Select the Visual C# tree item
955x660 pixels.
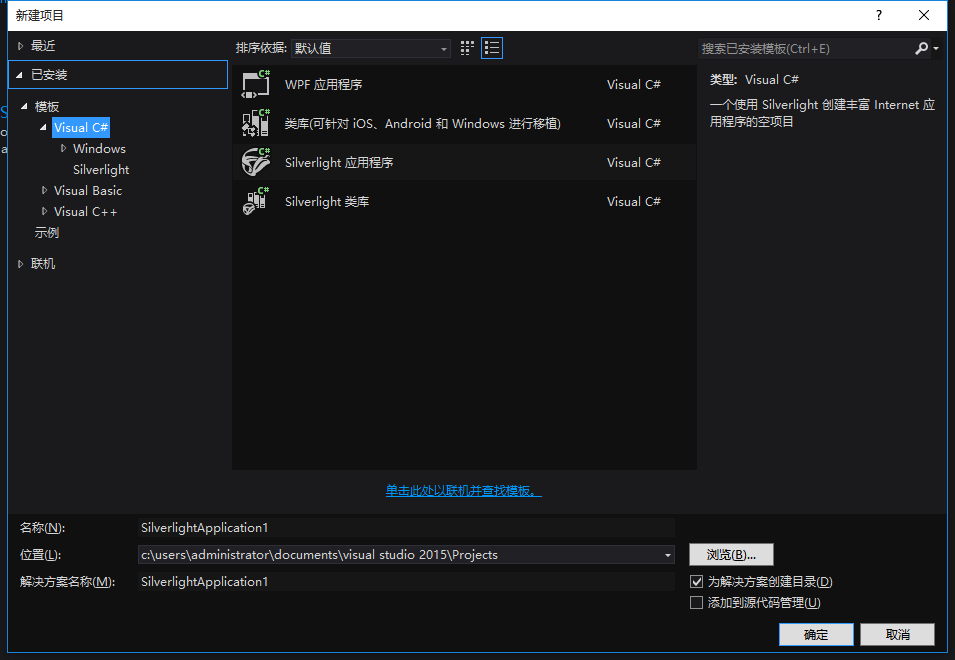(81, 127)
